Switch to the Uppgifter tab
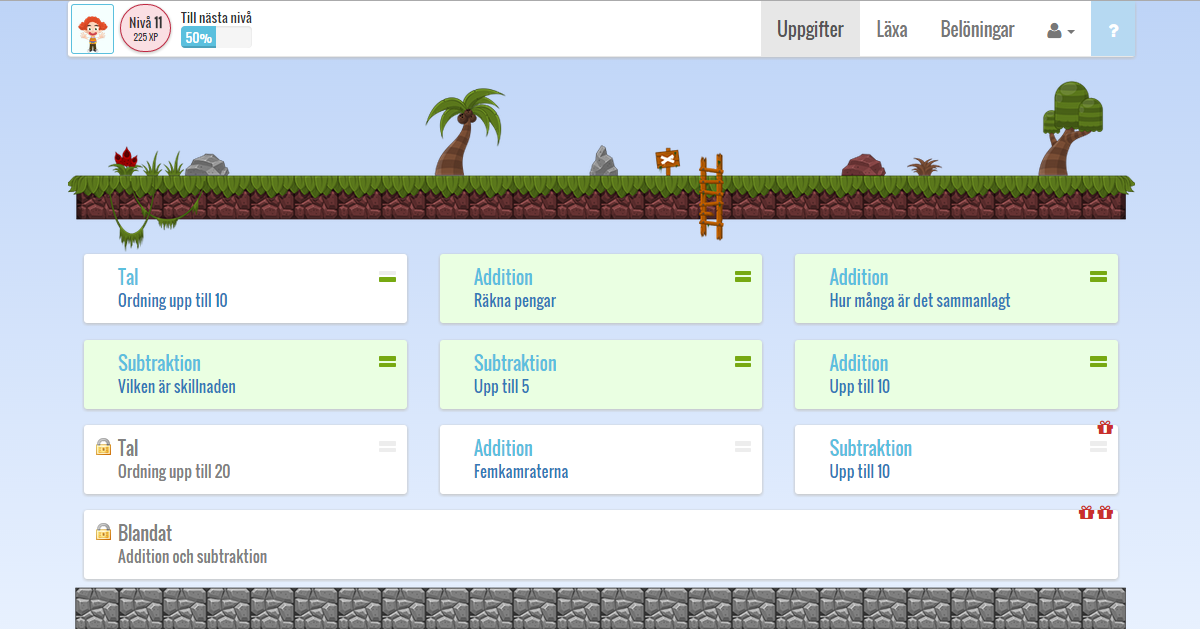The height and width of the screenshot is (629, 1200). (810, 30)
